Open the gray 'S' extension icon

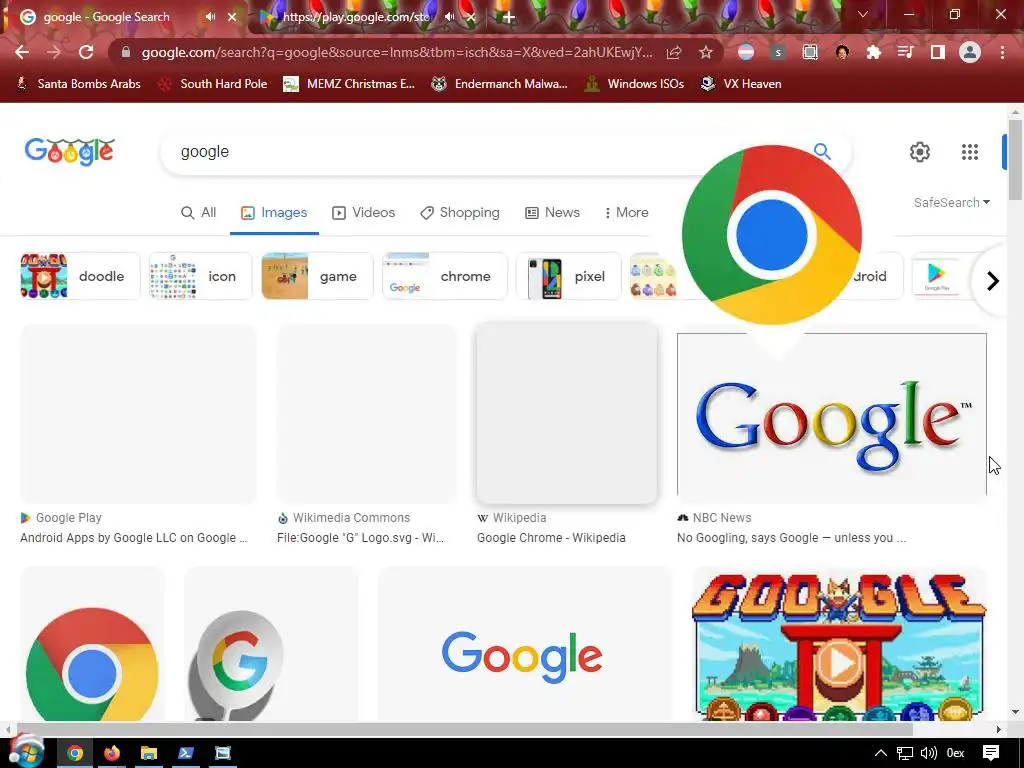(x=777, y=52)
